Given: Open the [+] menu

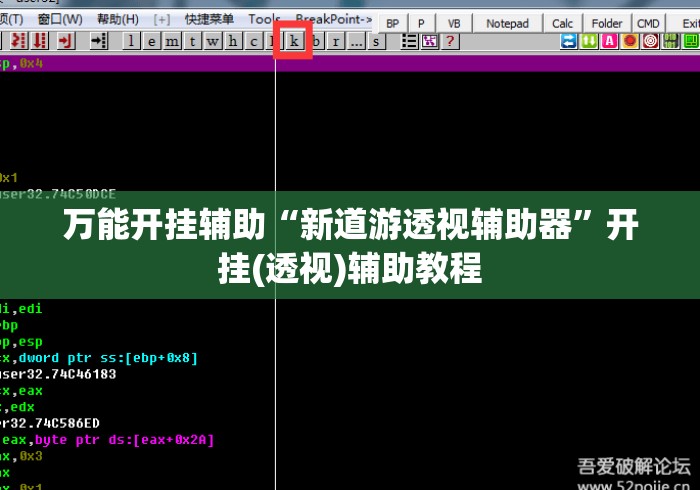Looking at the screenshot, I should (x=162, y=19).
